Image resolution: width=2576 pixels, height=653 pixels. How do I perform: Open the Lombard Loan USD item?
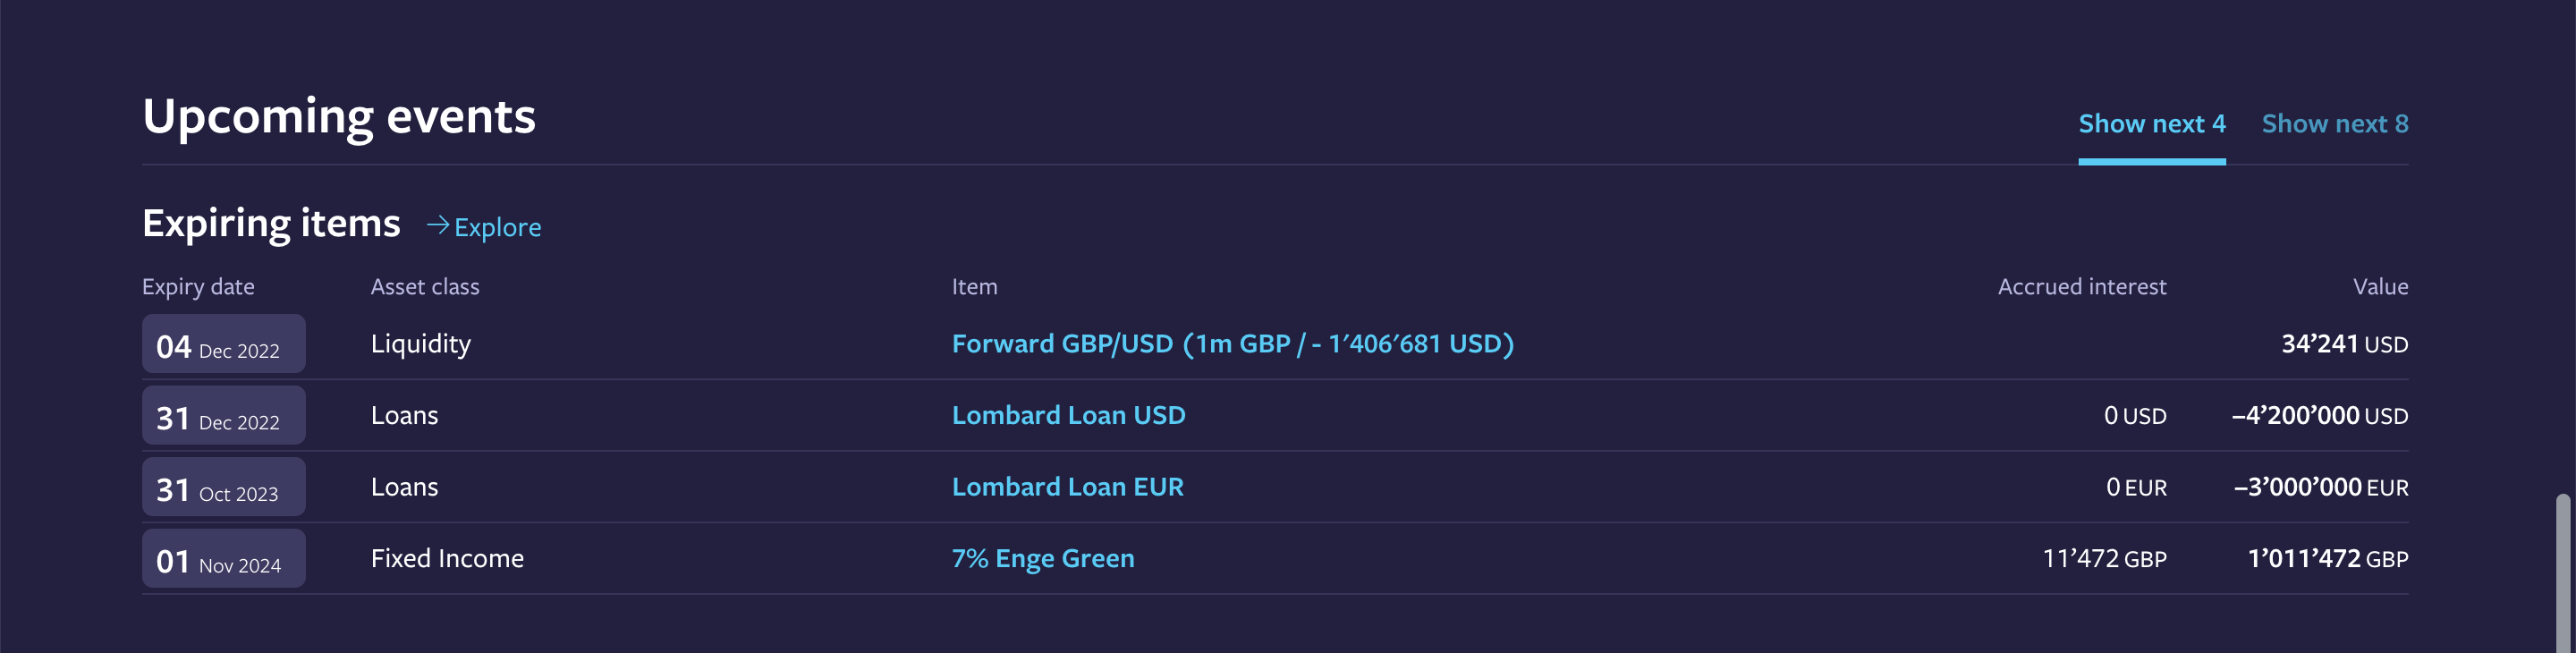point(1068,415)
